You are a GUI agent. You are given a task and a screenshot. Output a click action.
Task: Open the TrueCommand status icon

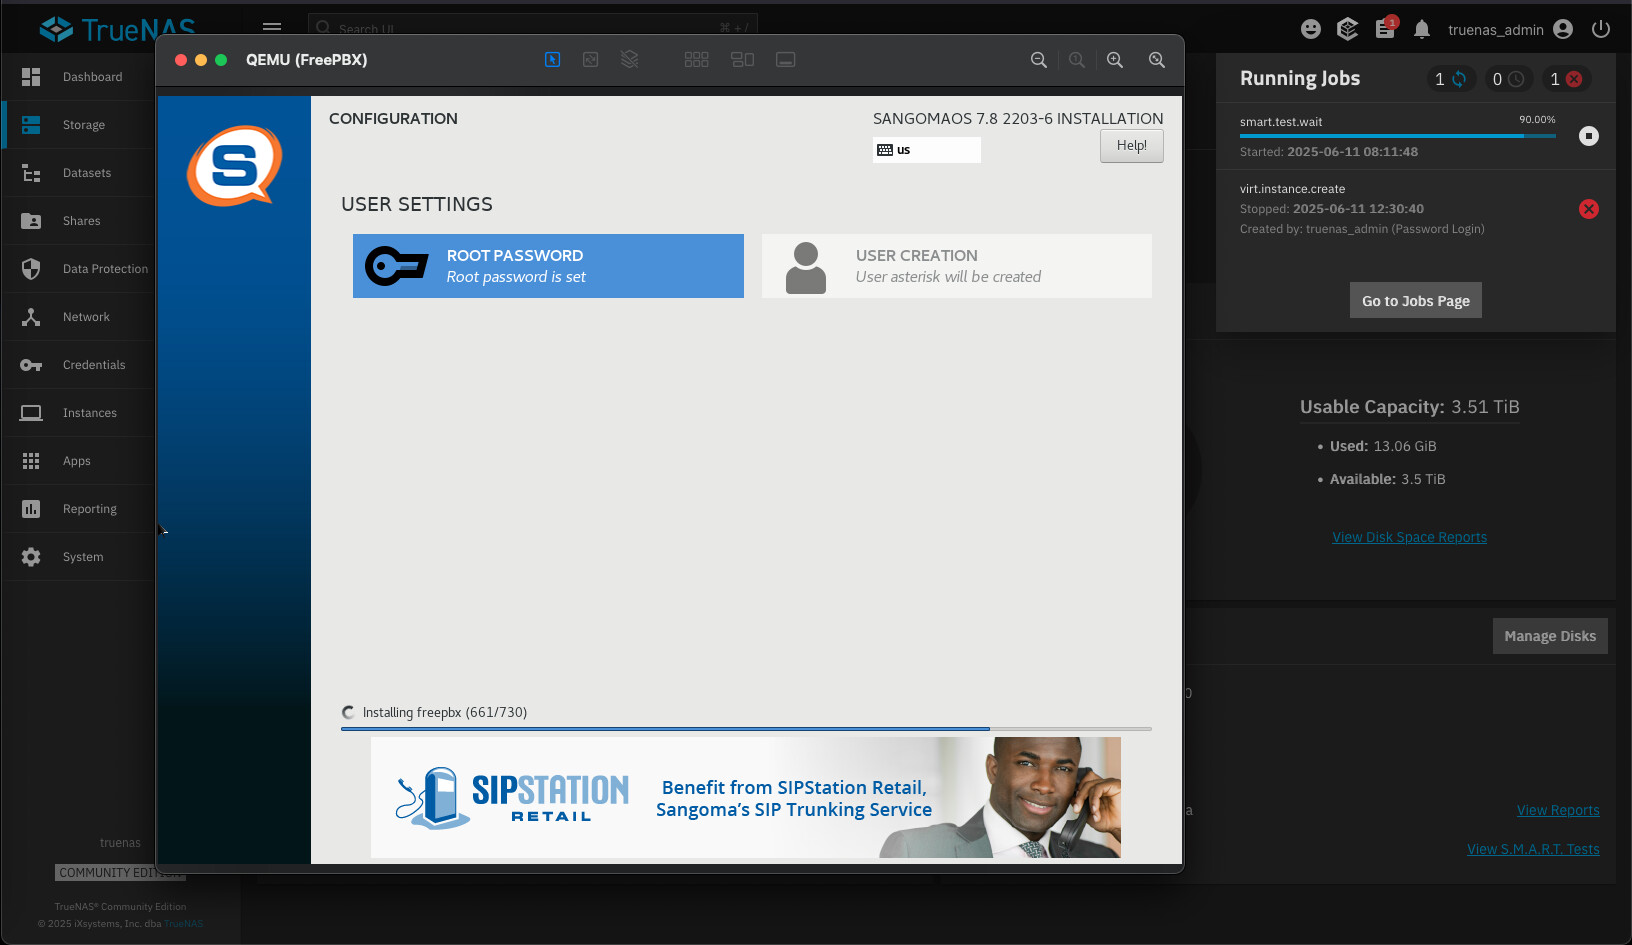1348,29
